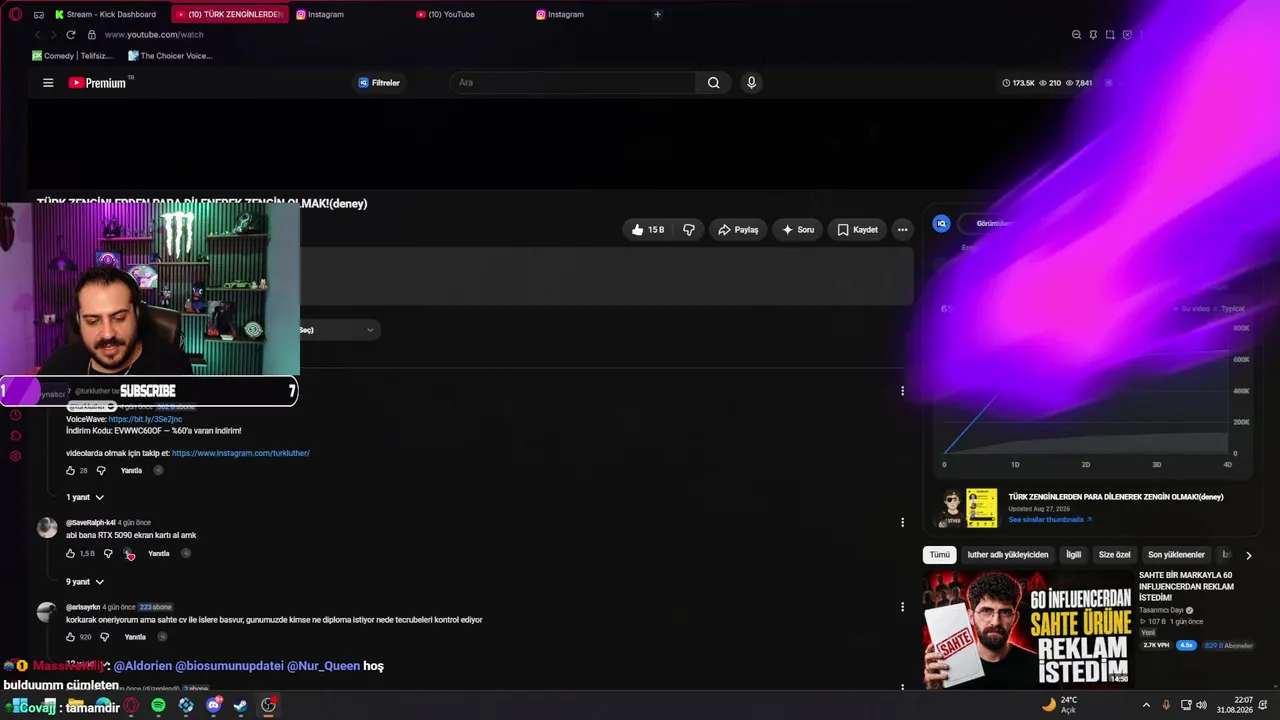Click the Soru ask button
Viewport: 1280px width, 720px height.
(x=797, y=230)
